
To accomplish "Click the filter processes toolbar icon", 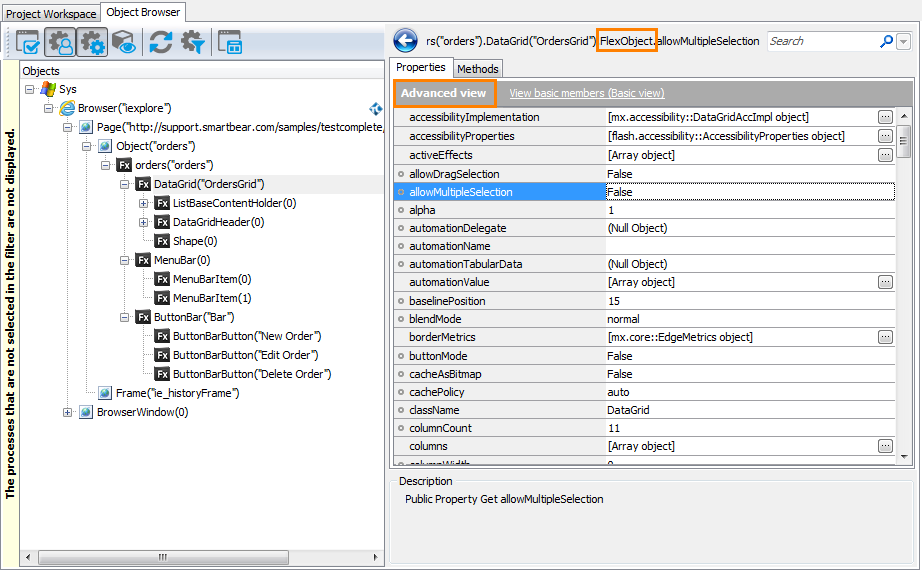I will tap(192, 42).
